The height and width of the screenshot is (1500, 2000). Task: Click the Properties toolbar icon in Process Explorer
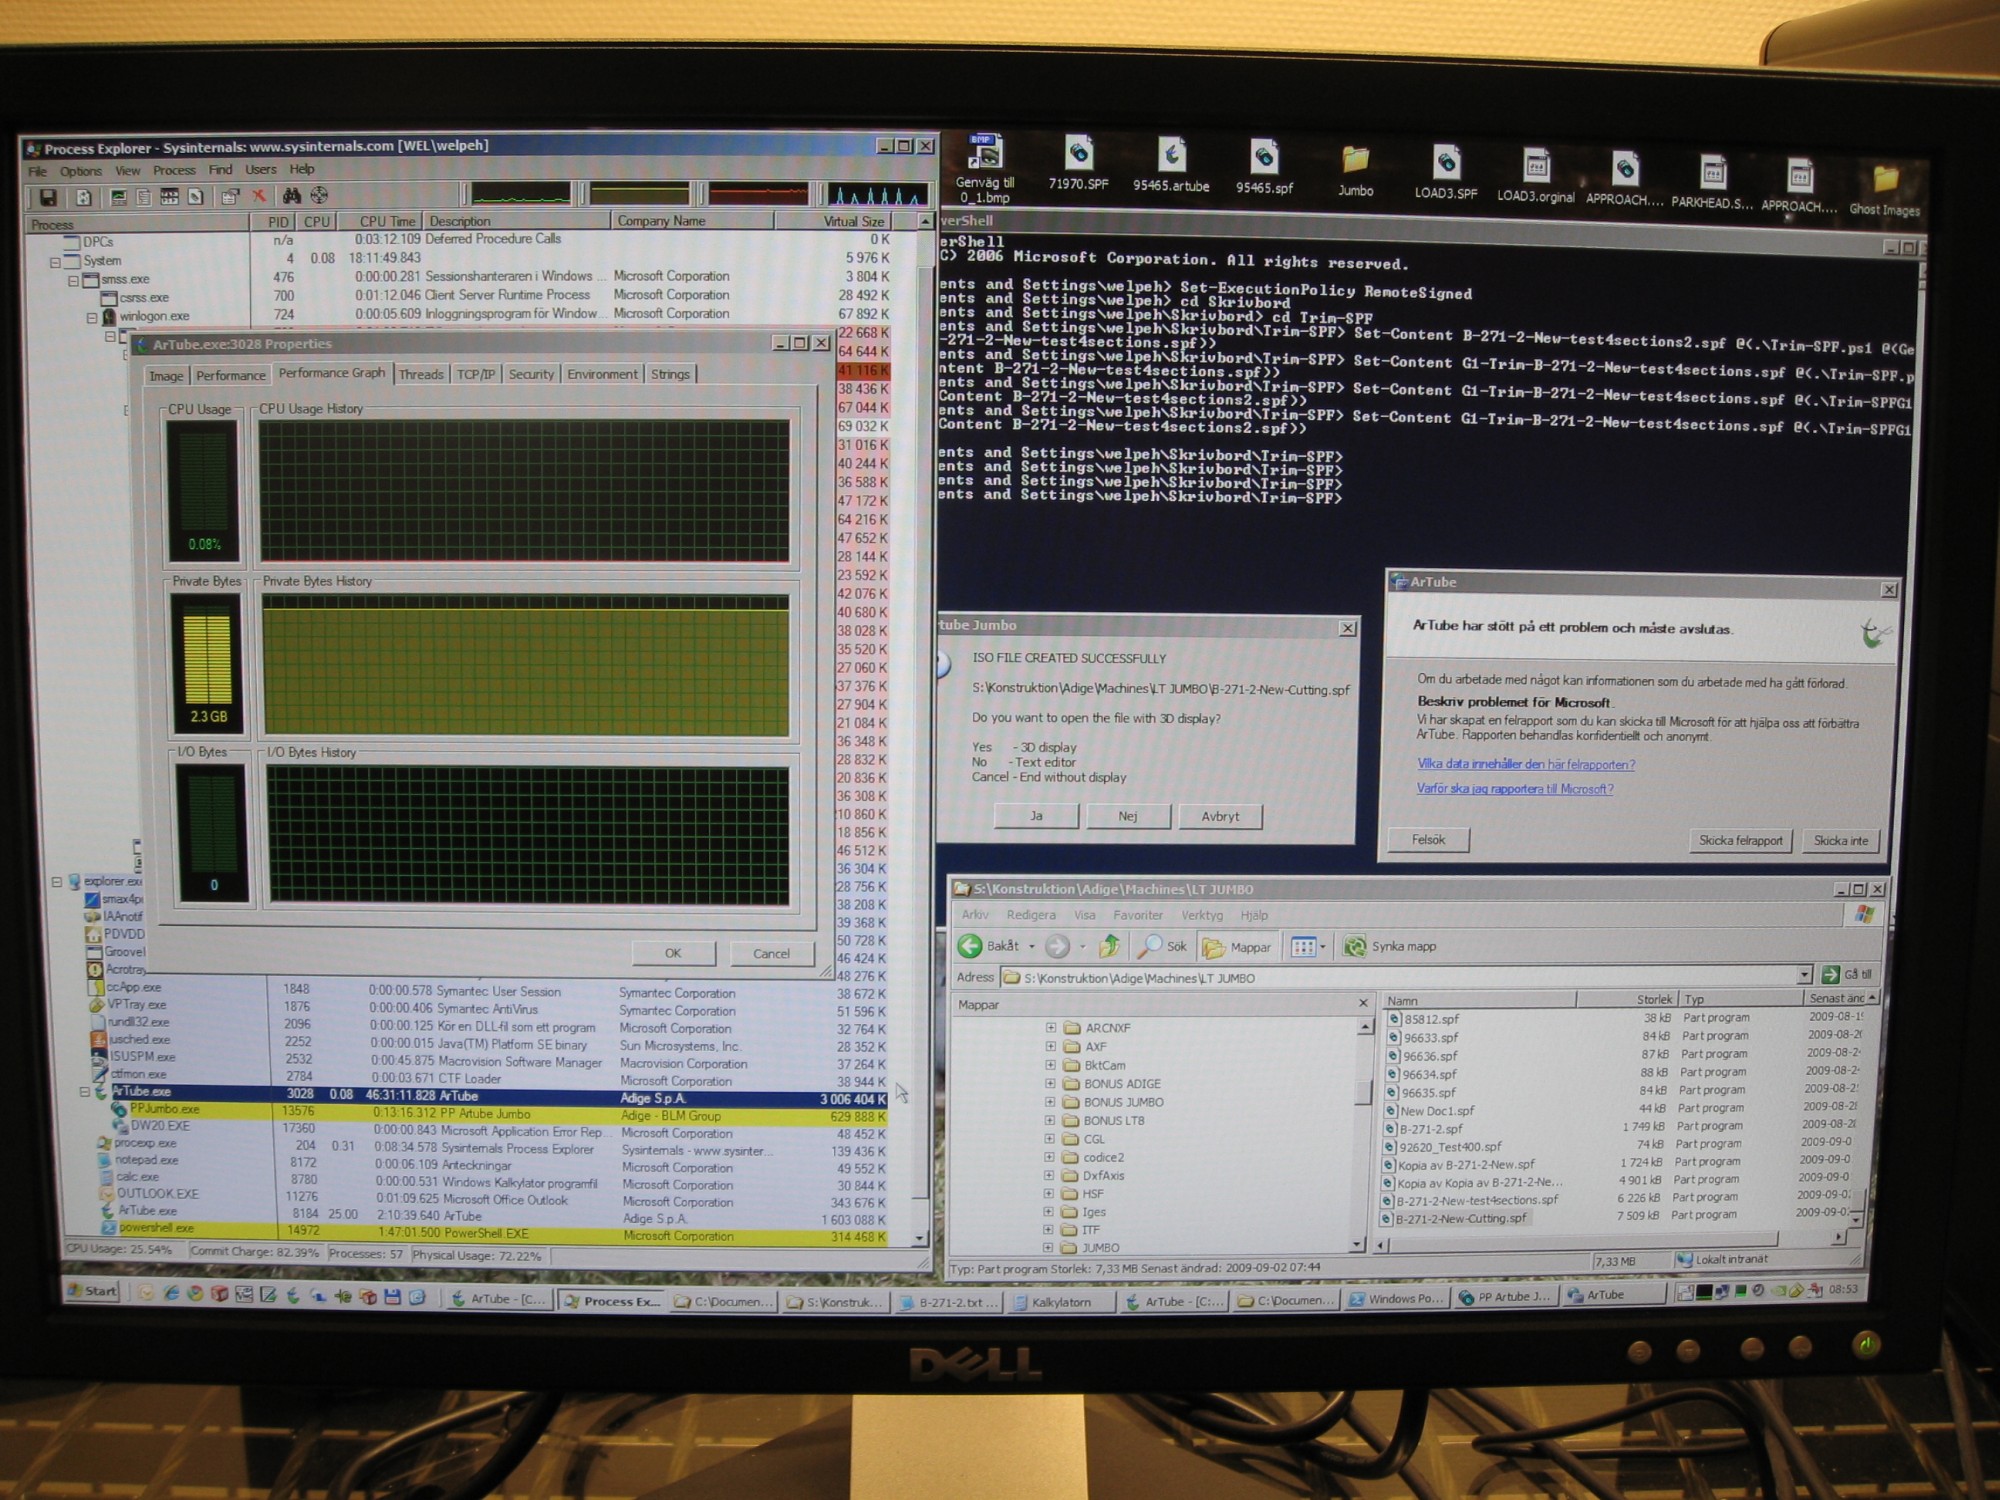pyautogui.click(x=230, y=197)
